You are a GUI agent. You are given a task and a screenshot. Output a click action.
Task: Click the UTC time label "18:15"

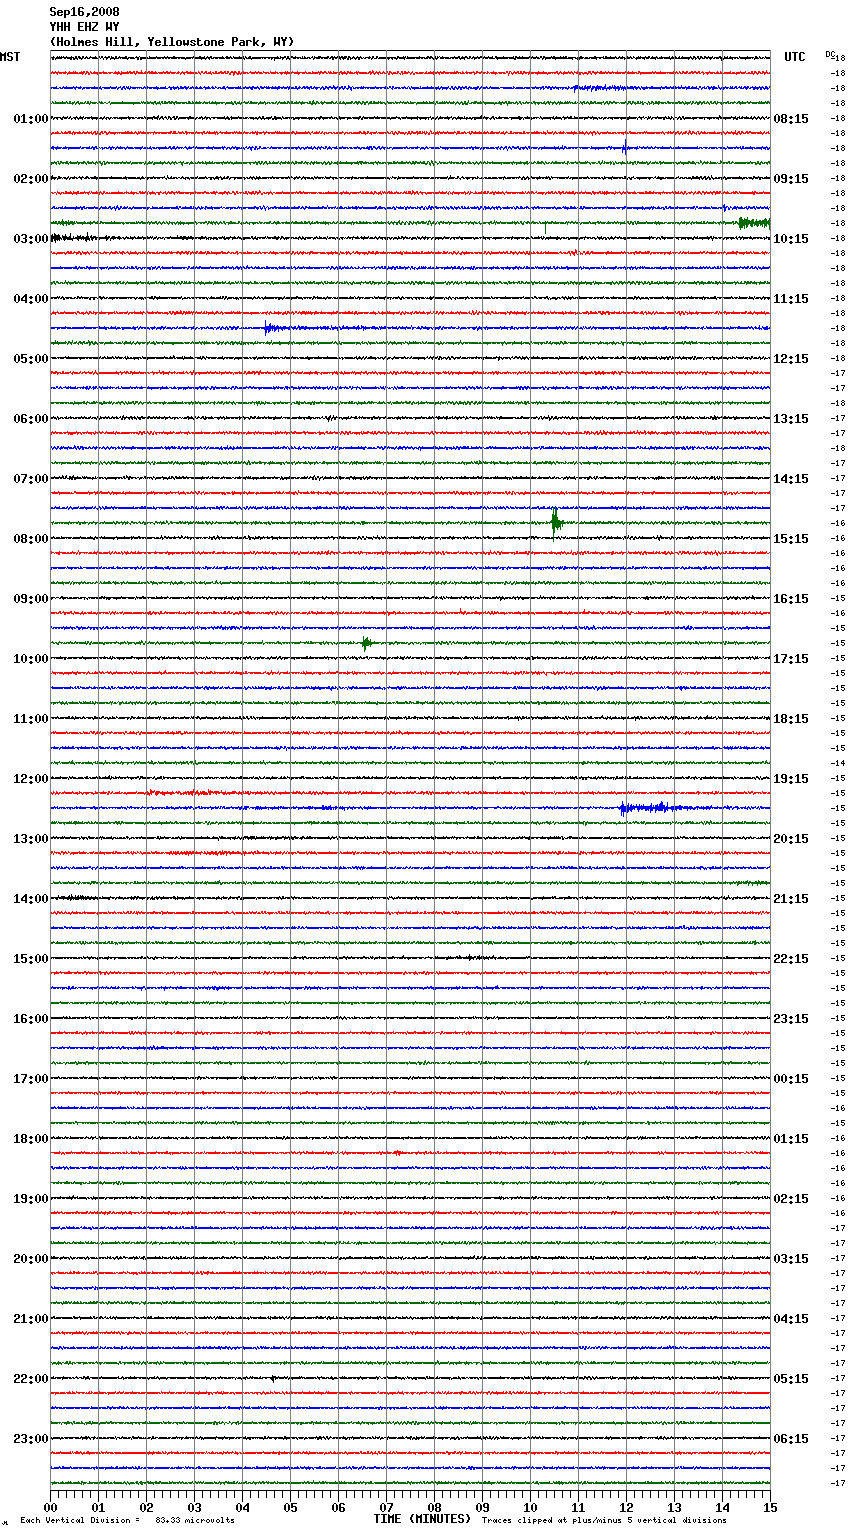791,719
